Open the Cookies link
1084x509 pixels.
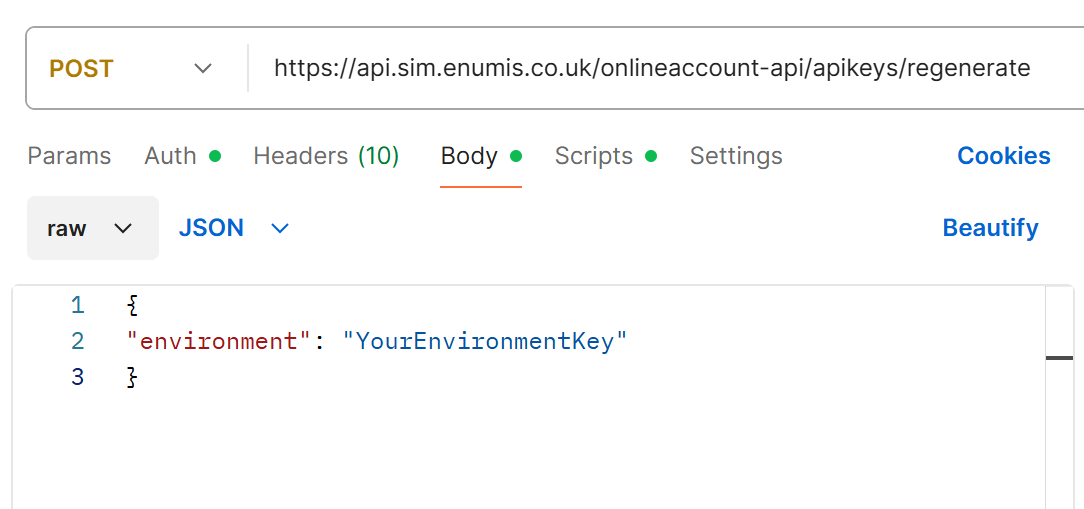click(1003, 156)
